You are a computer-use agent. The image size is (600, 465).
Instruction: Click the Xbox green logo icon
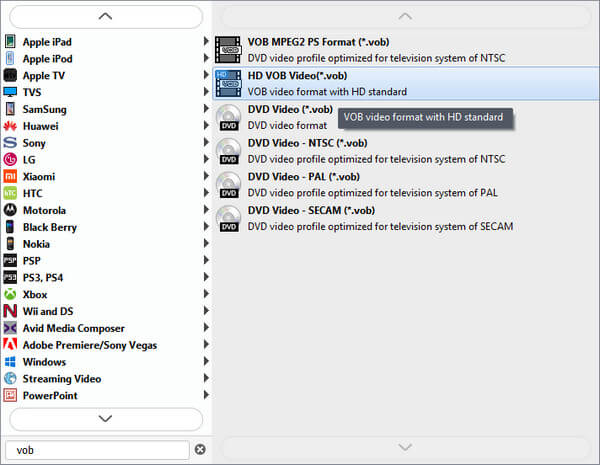pos(10,294)
